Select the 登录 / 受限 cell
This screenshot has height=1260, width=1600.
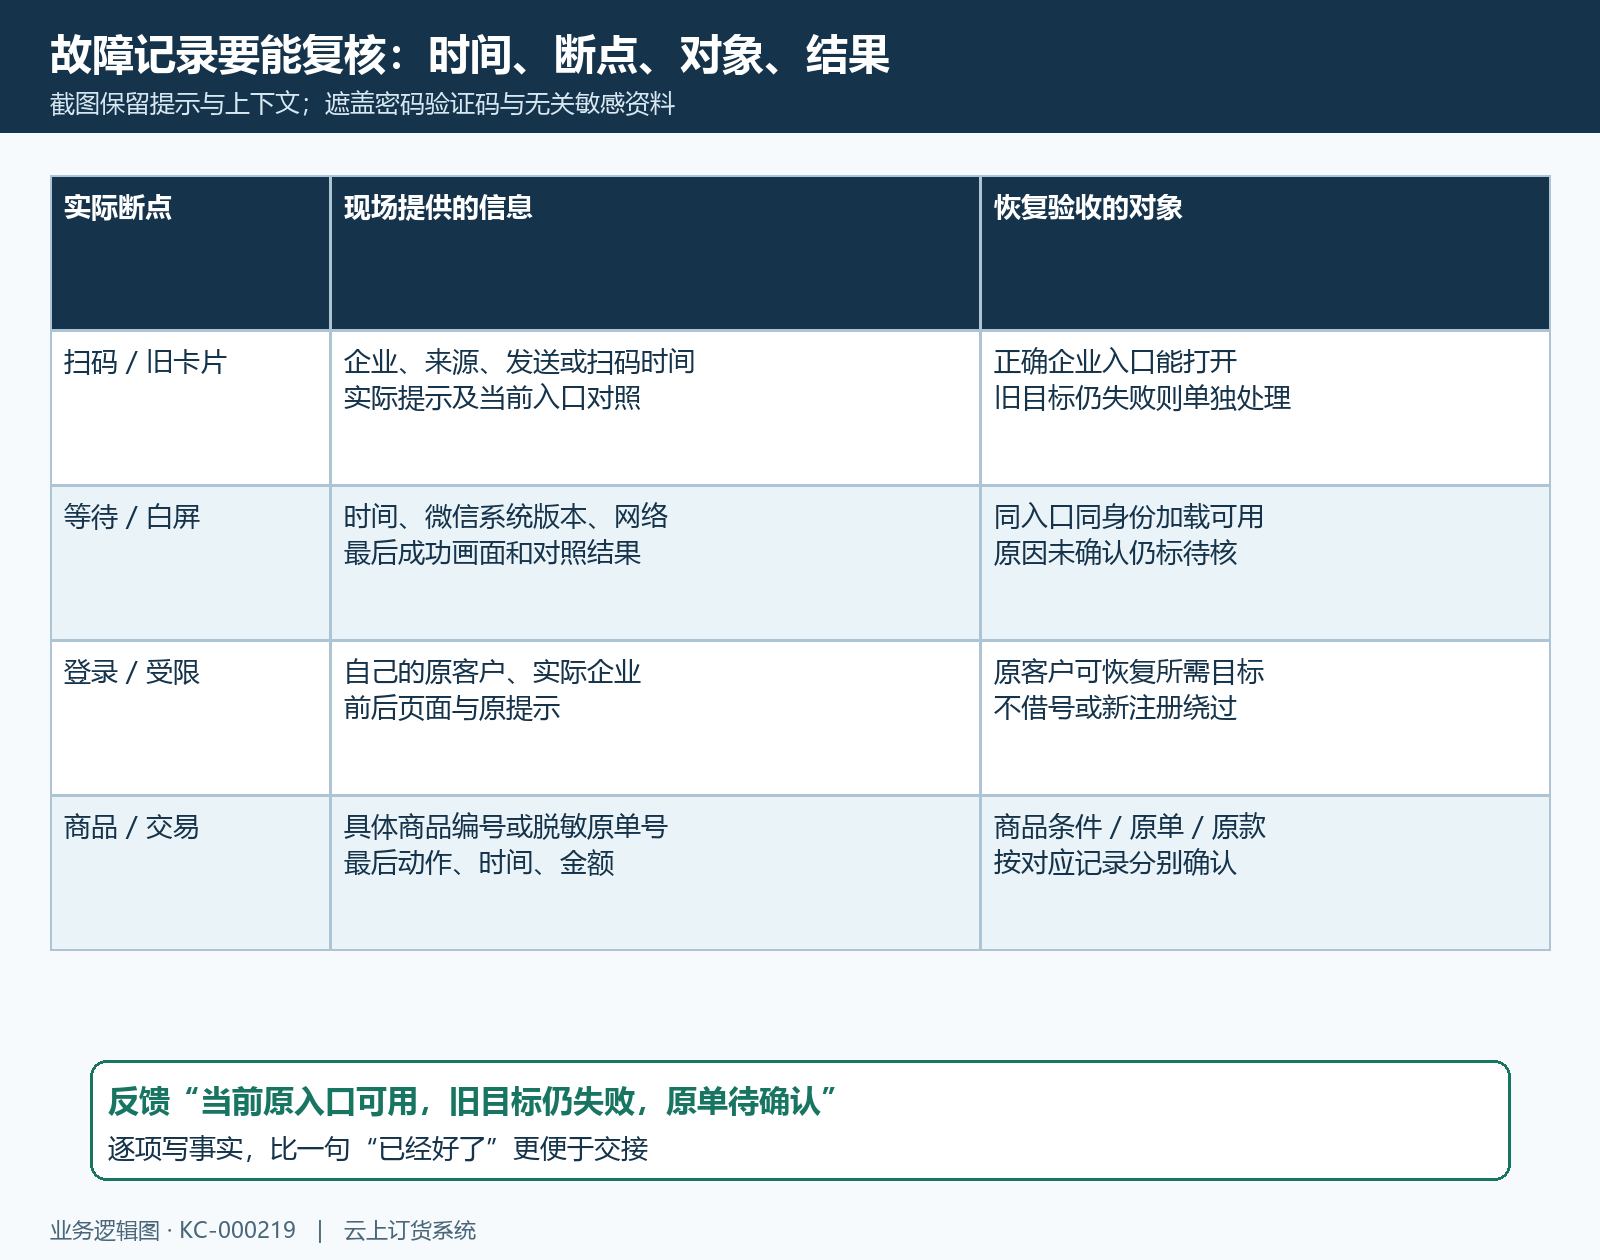tap(190, 718)
